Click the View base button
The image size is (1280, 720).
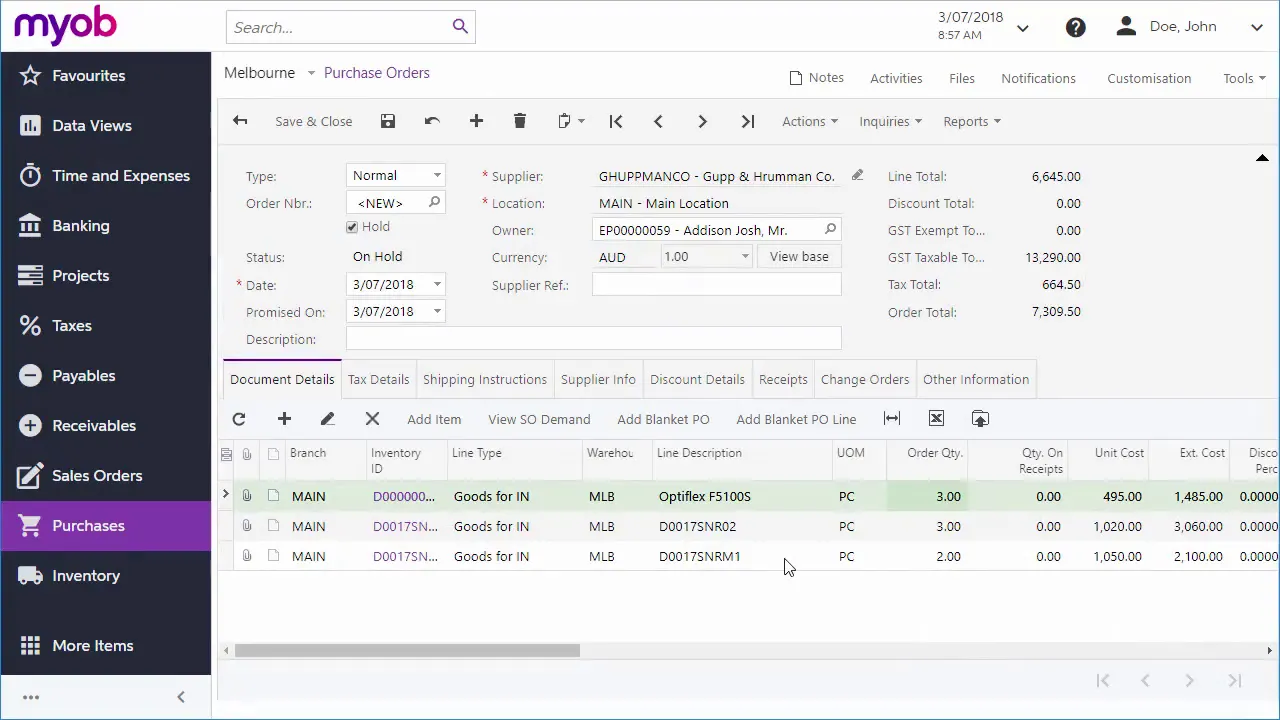(799, 257)
